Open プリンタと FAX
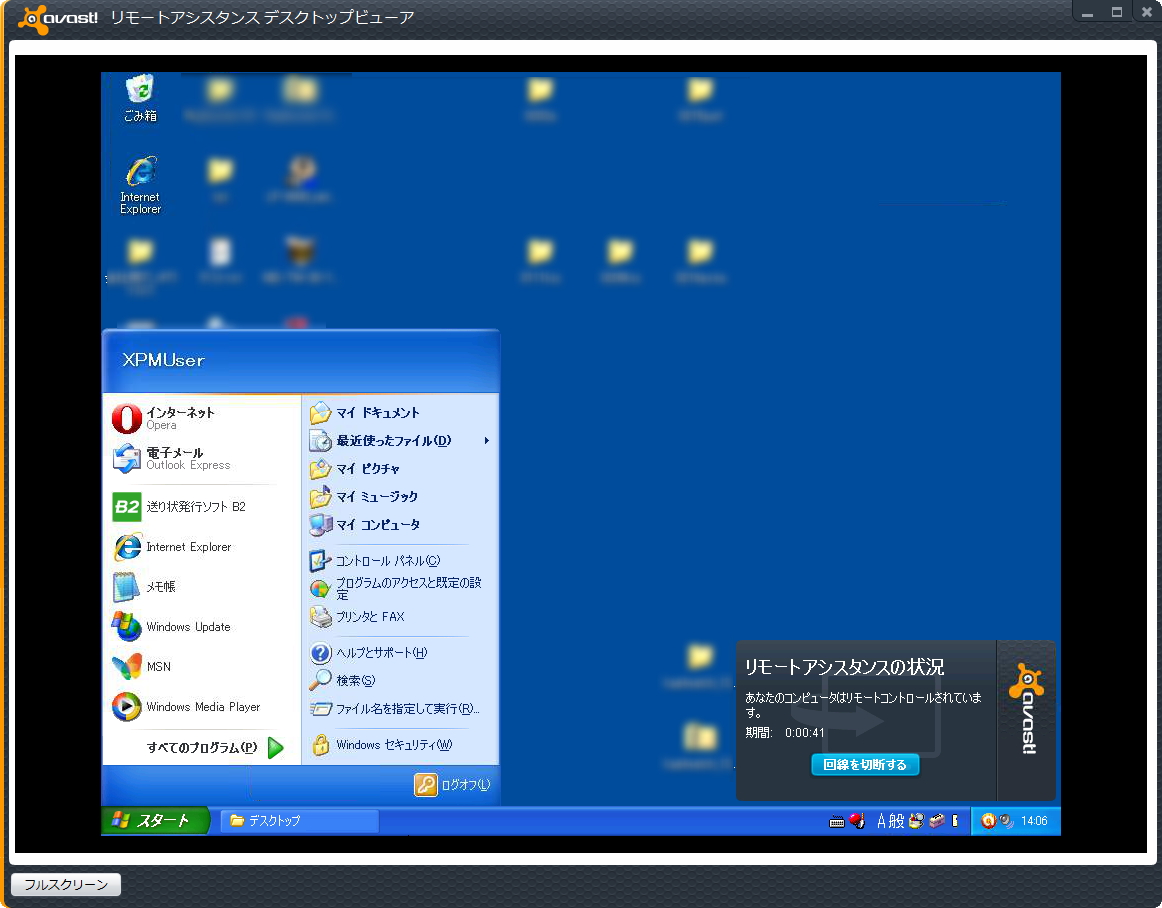 point(400,617)
